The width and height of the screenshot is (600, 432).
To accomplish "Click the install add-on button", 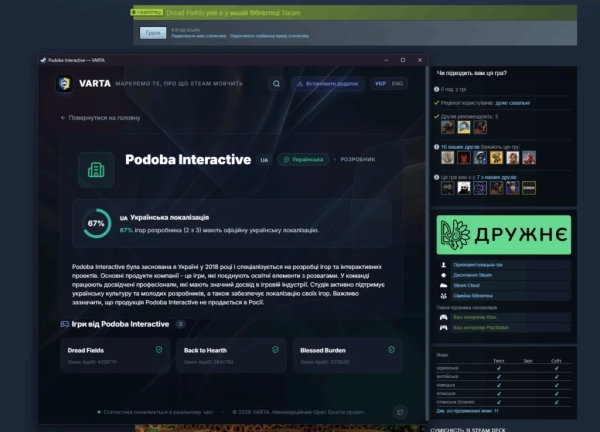I will click(x=328, y=83).
